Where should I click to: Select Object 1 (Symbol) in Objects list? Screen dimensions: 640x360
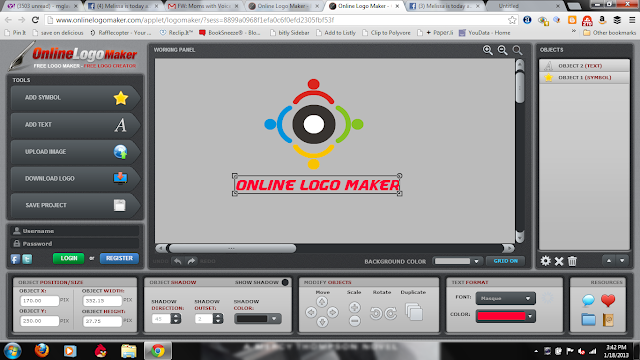coord(584,78)
